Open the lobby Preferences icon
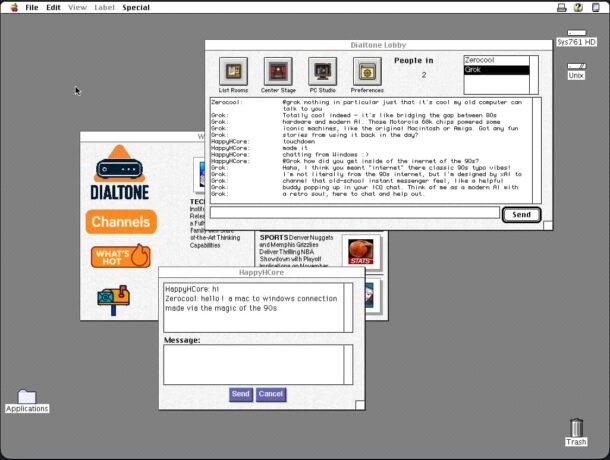The height and width of the screenshot is (460, 610). point(366,72)
